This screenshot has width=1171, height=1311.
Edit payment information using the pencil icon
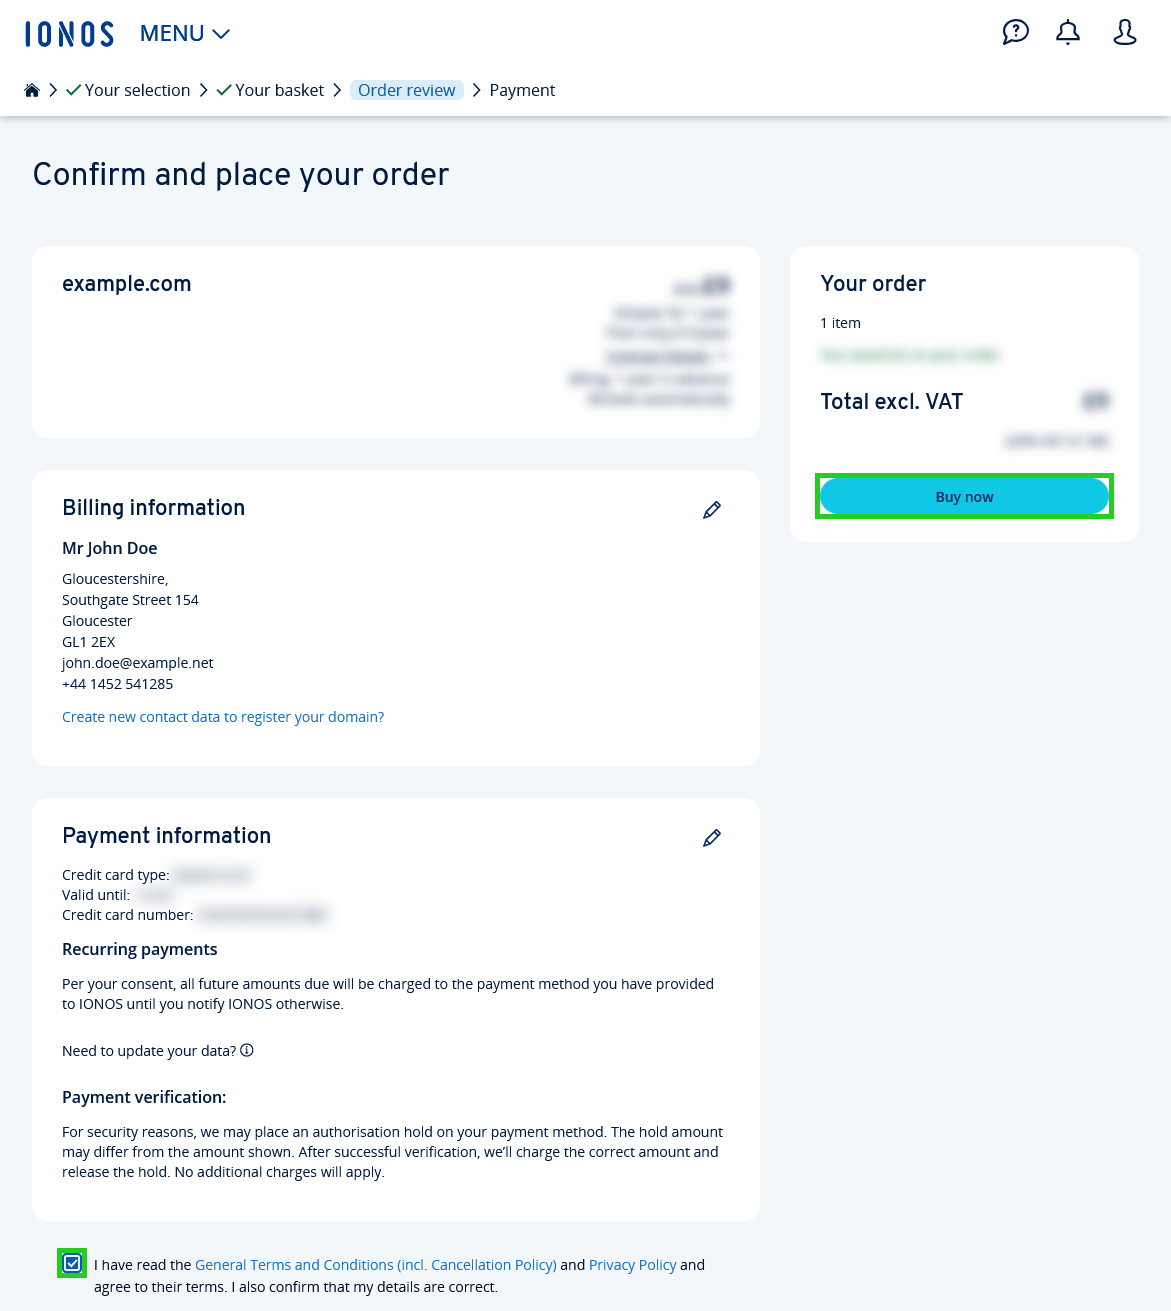click(x=711, y=837)
